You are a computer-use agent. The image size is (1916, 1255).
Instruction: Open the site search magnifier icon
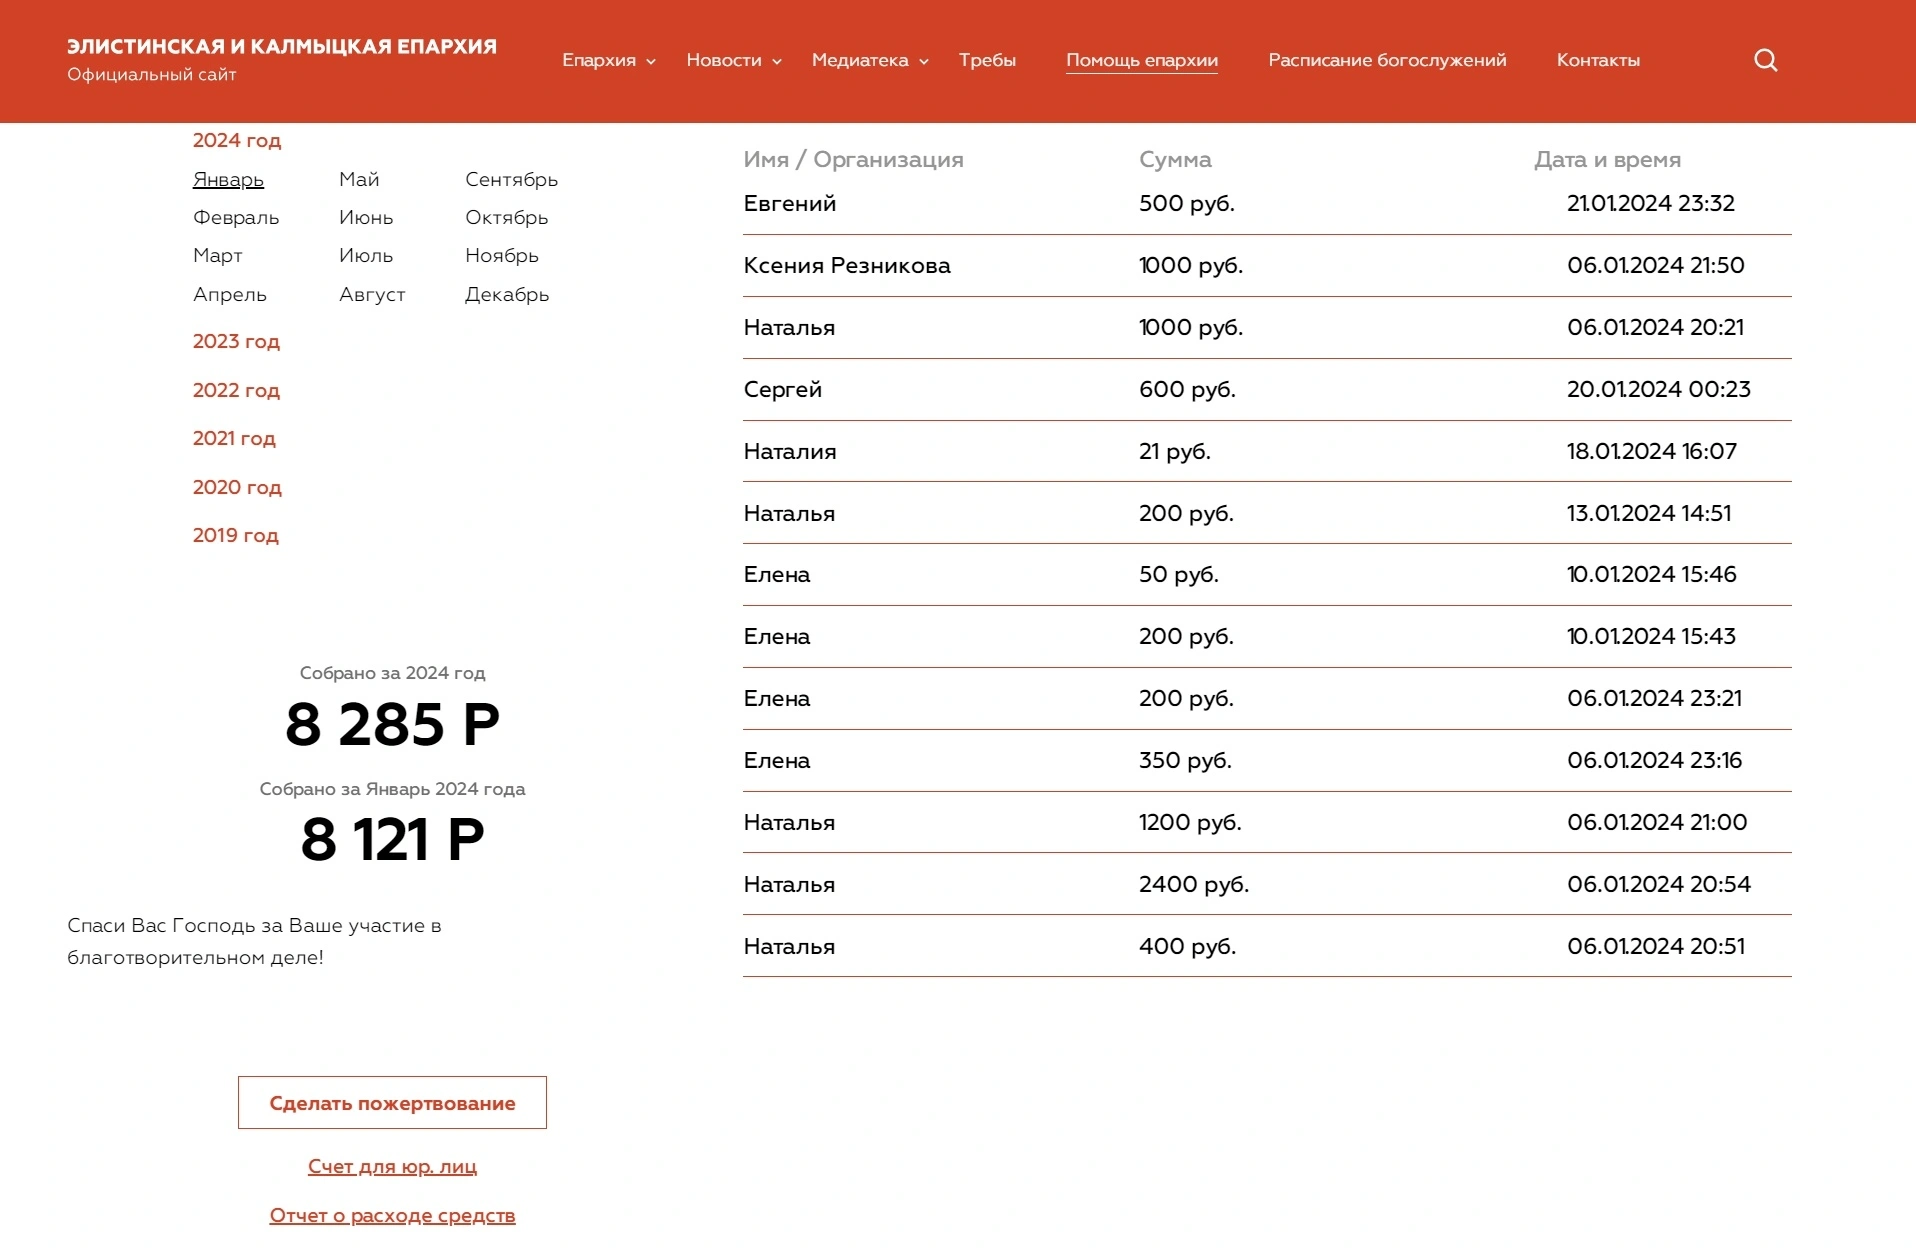[1765, 60]
